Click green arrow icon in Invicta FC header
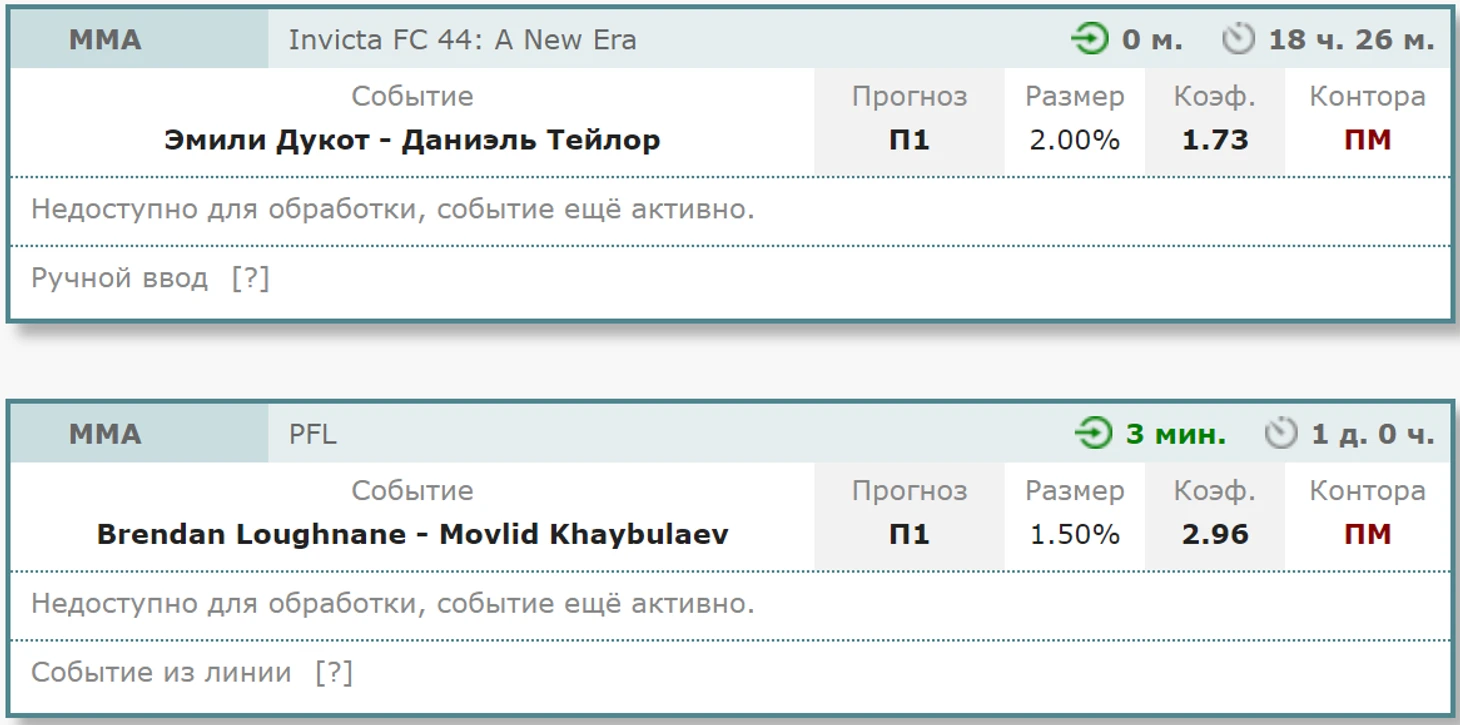The image size is (1460, 725). coord(1090,40)
